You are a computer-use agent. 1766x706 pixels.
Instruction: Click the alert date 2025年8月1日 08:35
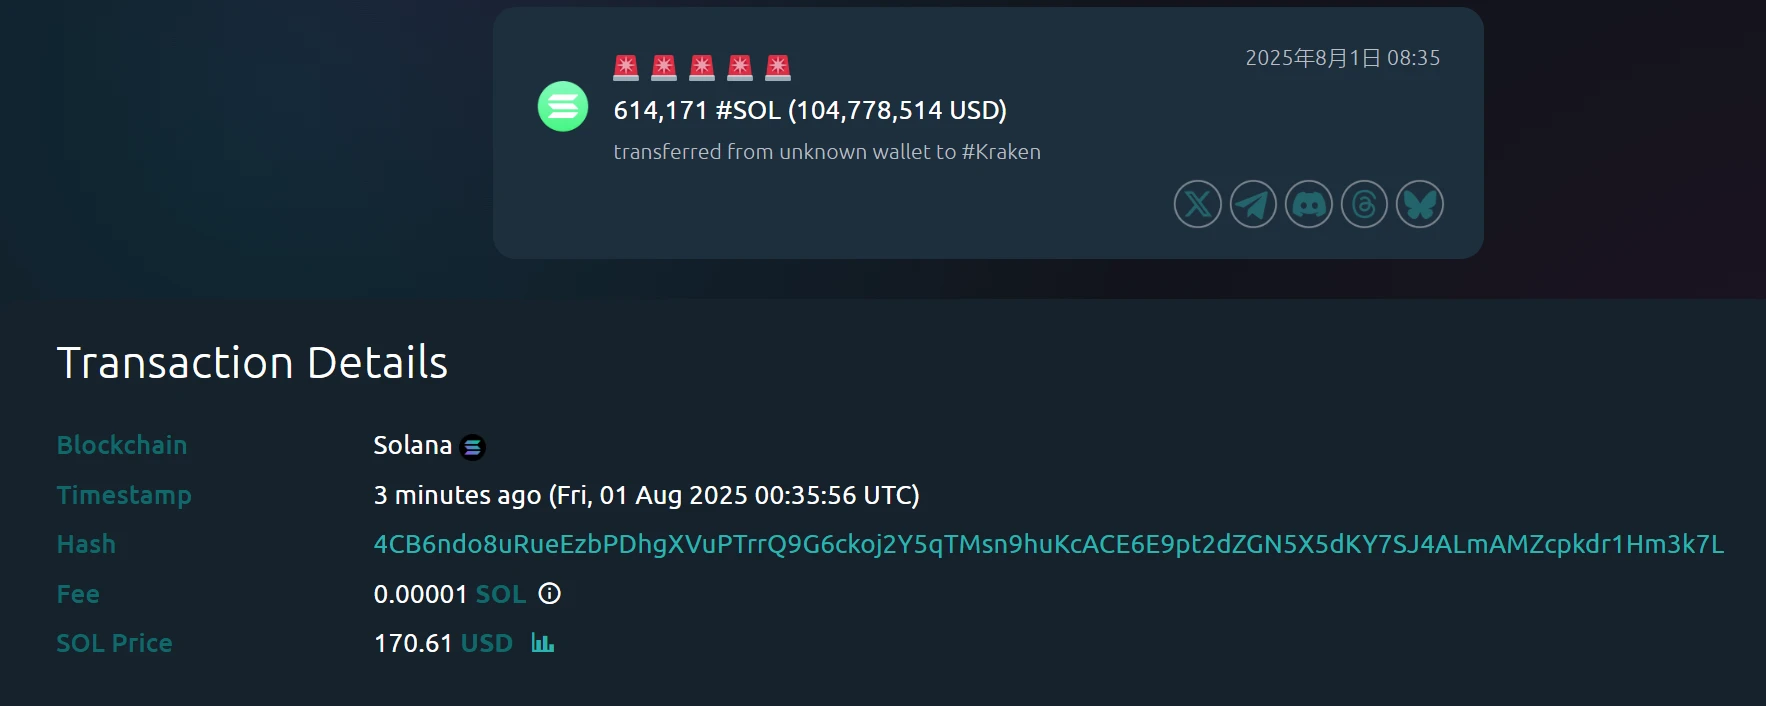coord(1342,58)
